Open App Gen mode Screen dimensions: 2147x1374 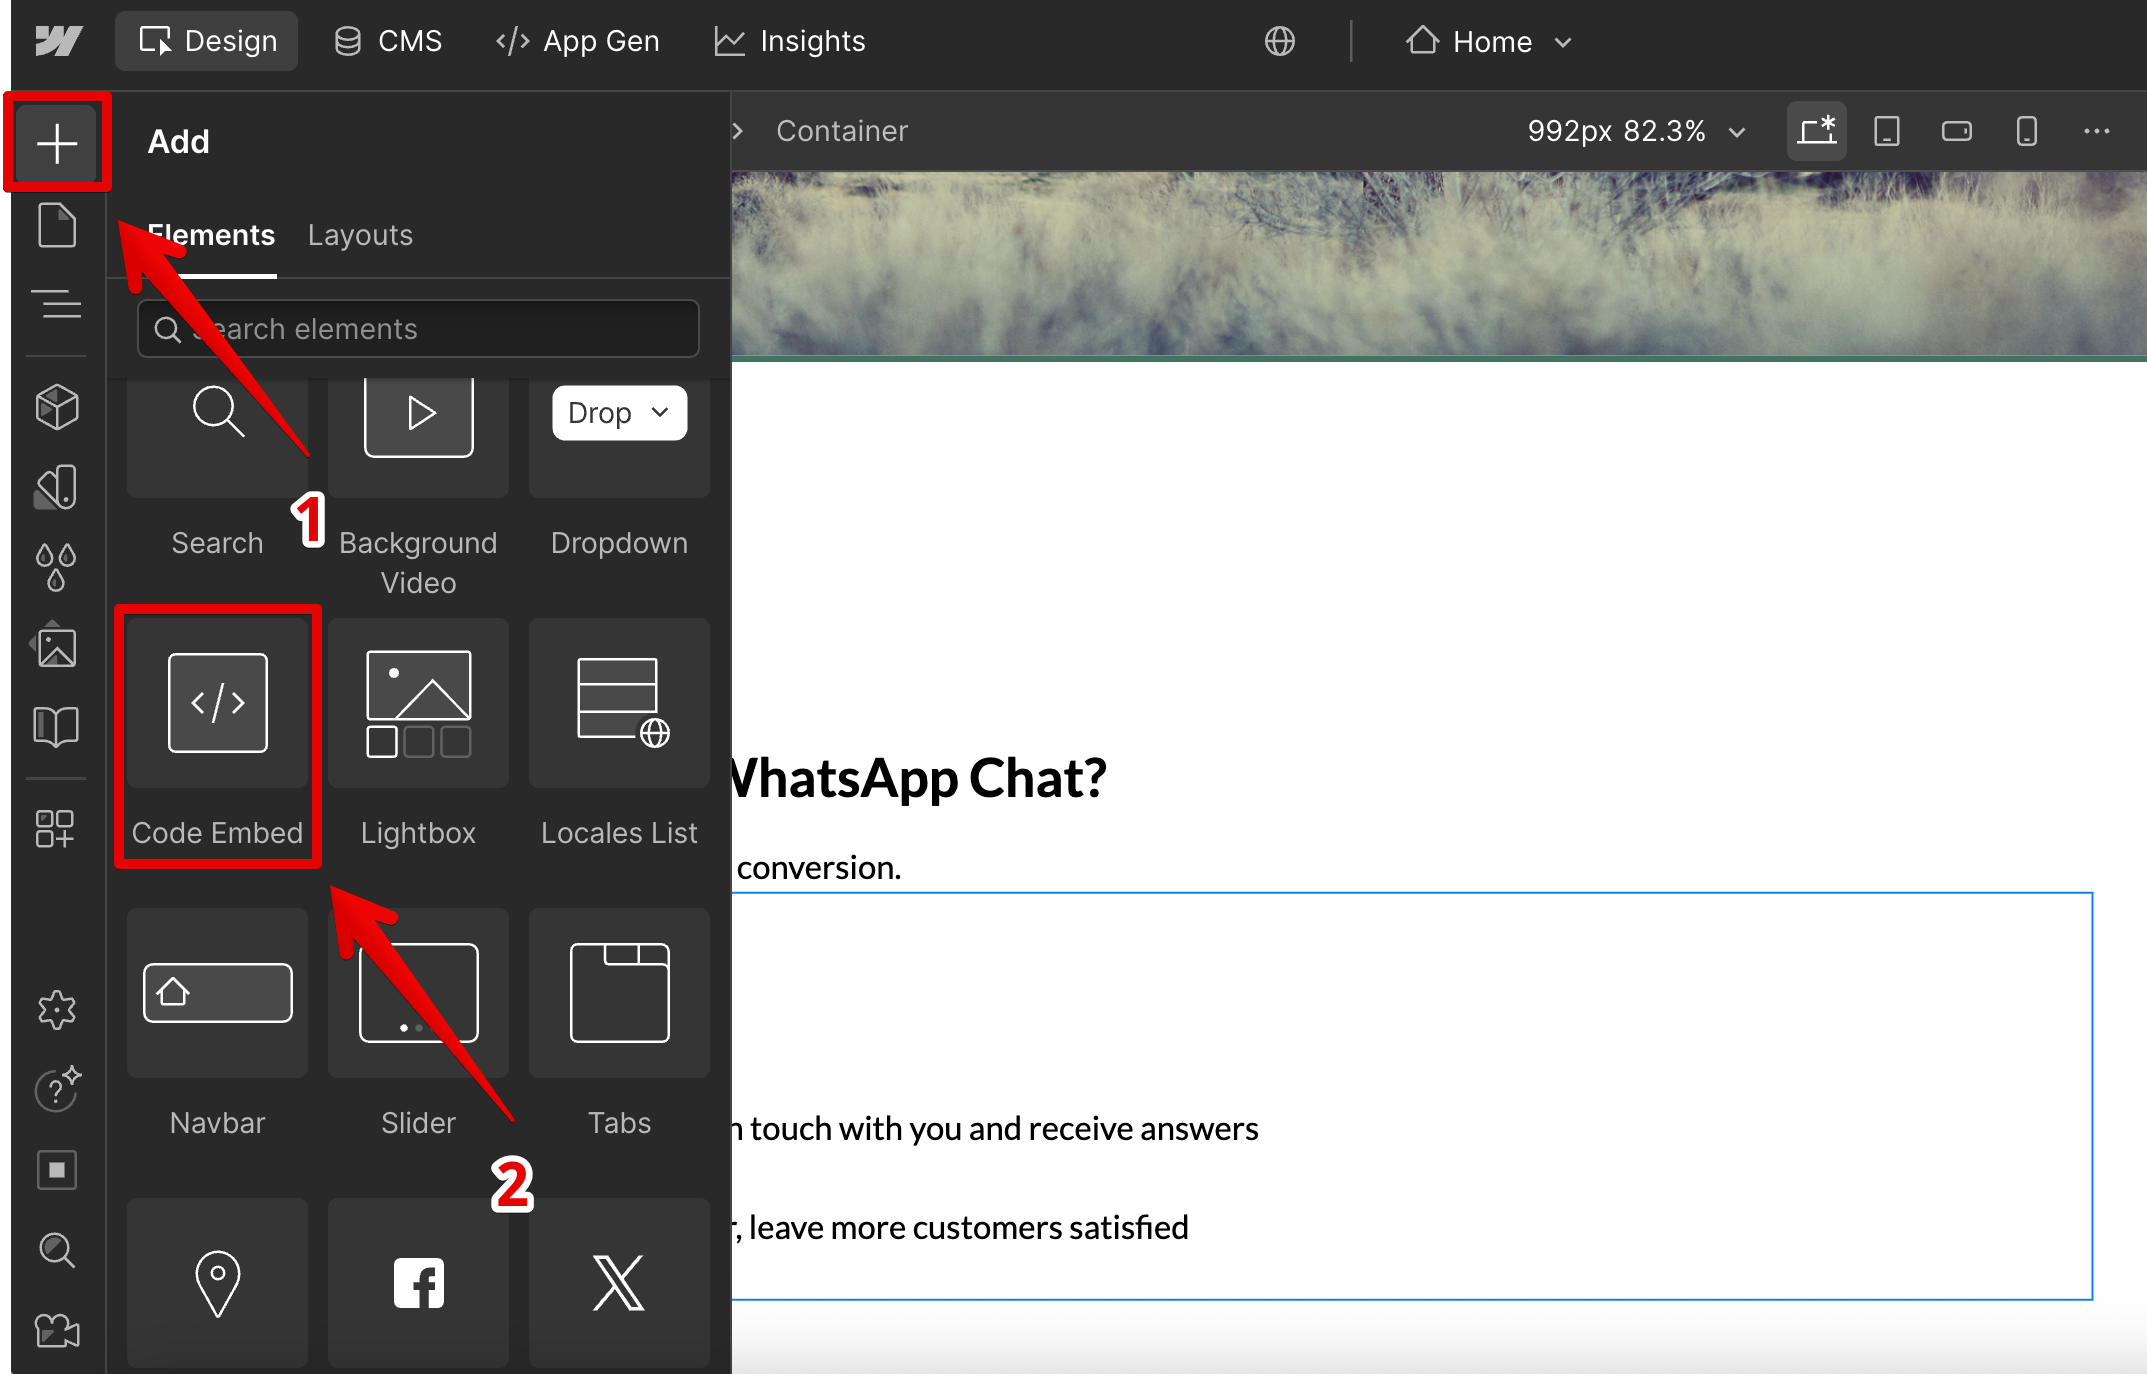coord(578,41)
